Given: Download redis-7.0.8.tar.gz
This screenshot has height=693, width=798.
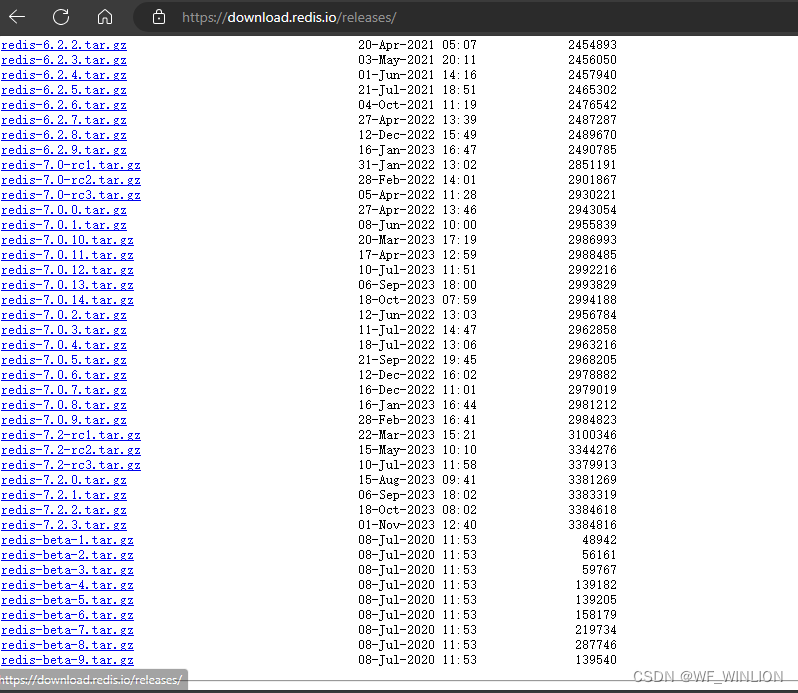Looking at the screenshot, I should click(x=64, y=406).
